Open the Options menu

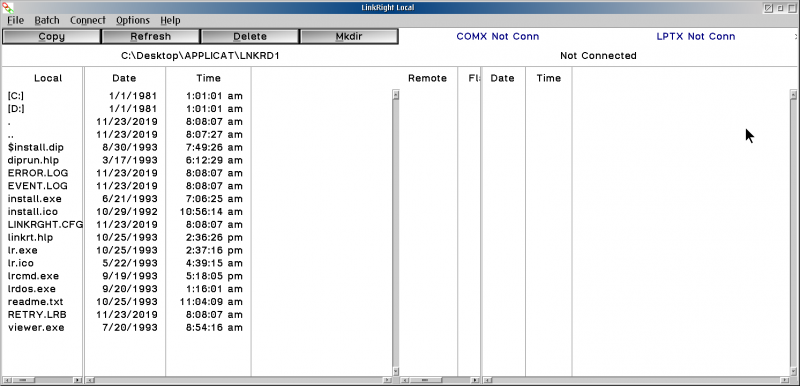[133, 20]
